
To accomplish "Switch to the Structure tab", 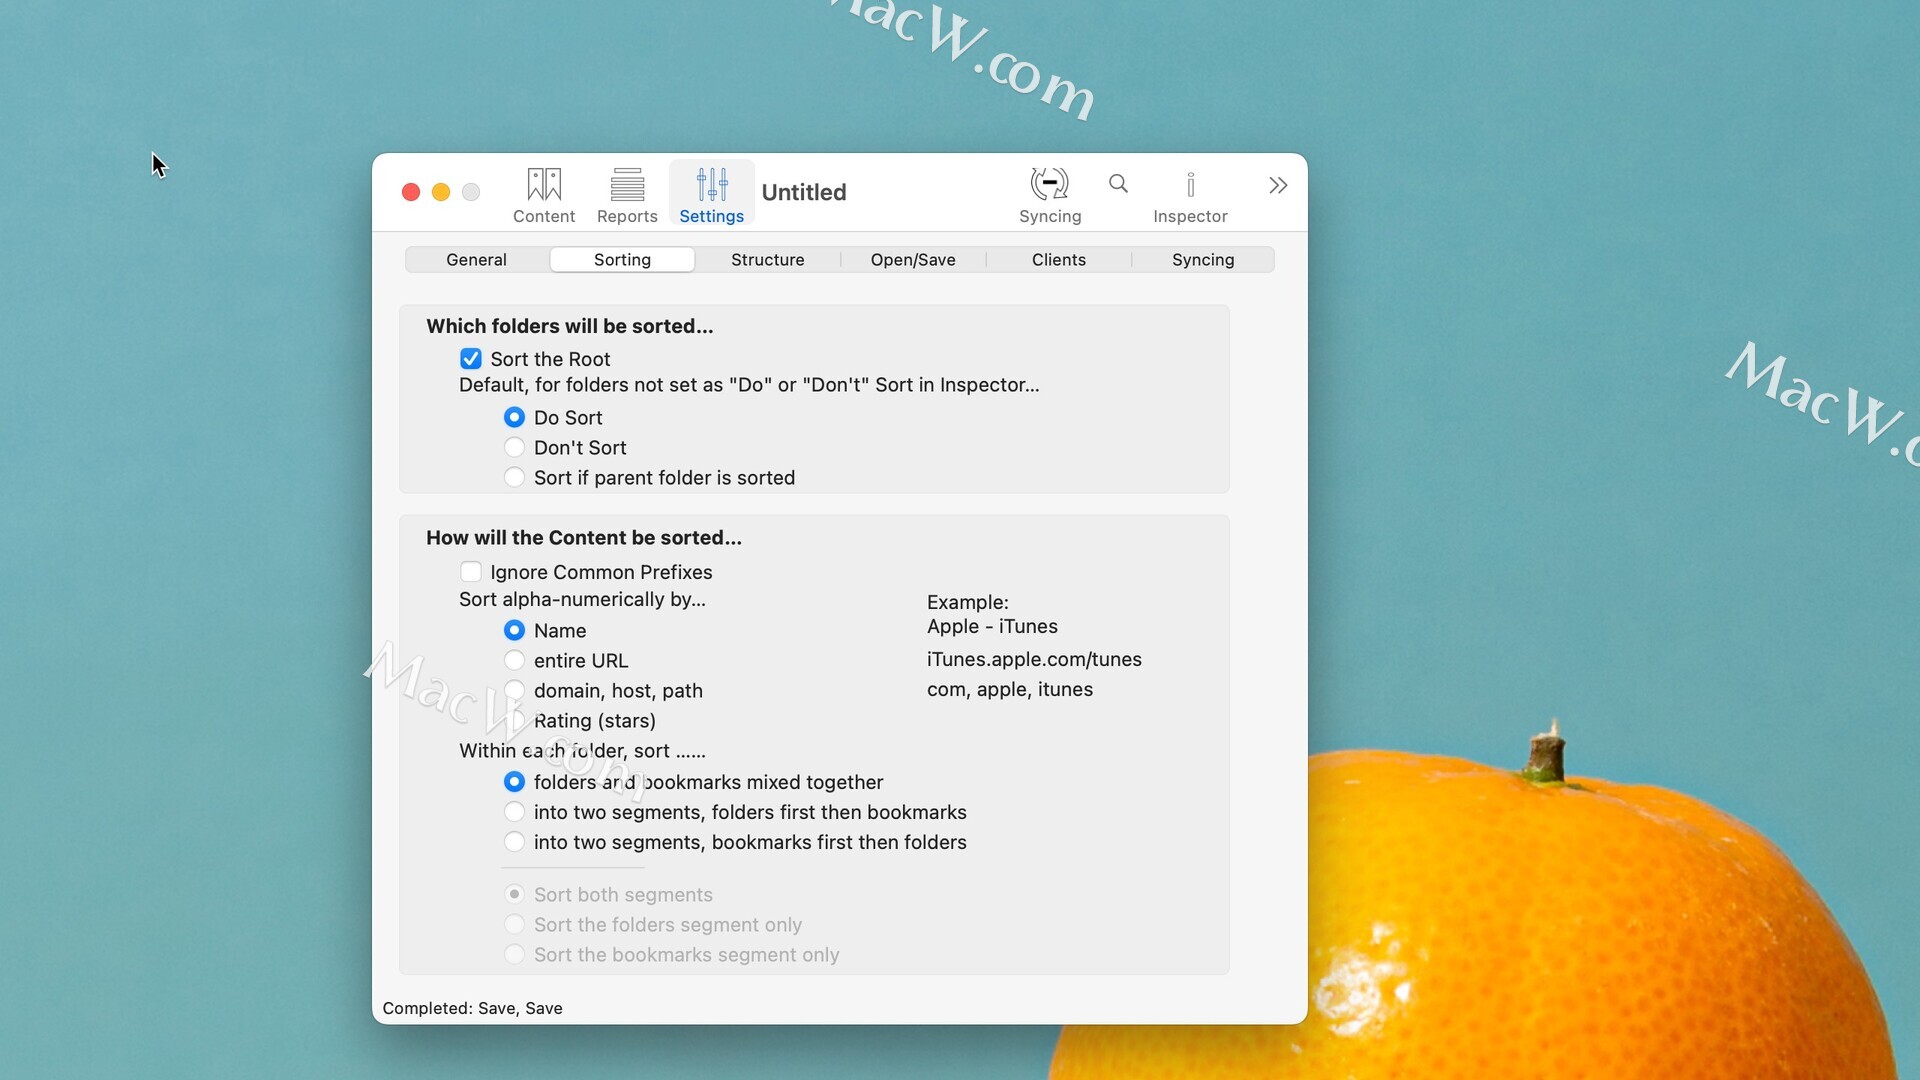I will [768, 260].
